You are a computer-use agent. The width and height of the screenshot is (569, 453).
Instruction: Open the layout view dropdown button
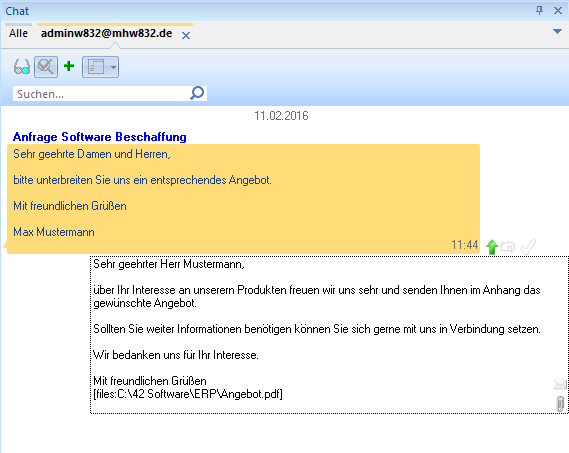[x=100, y=67]
